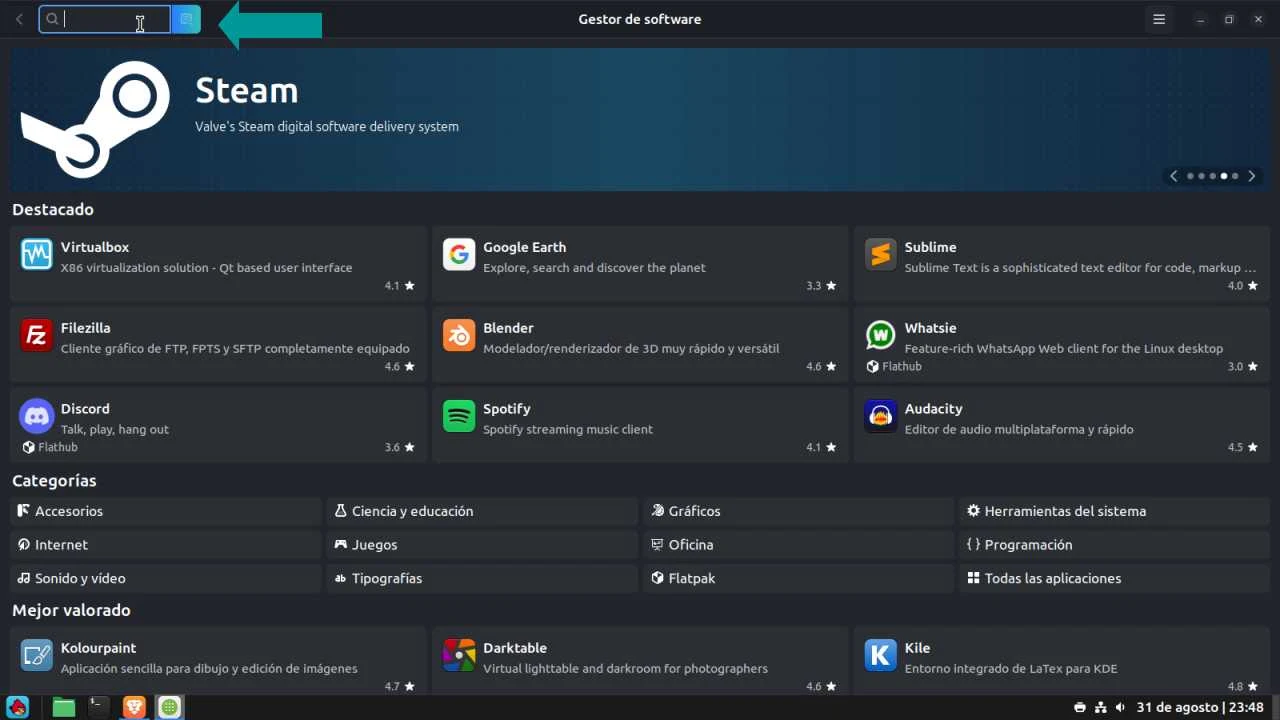Click the Mejor valorado section heading
This screenshot has height=720, width=1280.
click(x=71, y=610)
